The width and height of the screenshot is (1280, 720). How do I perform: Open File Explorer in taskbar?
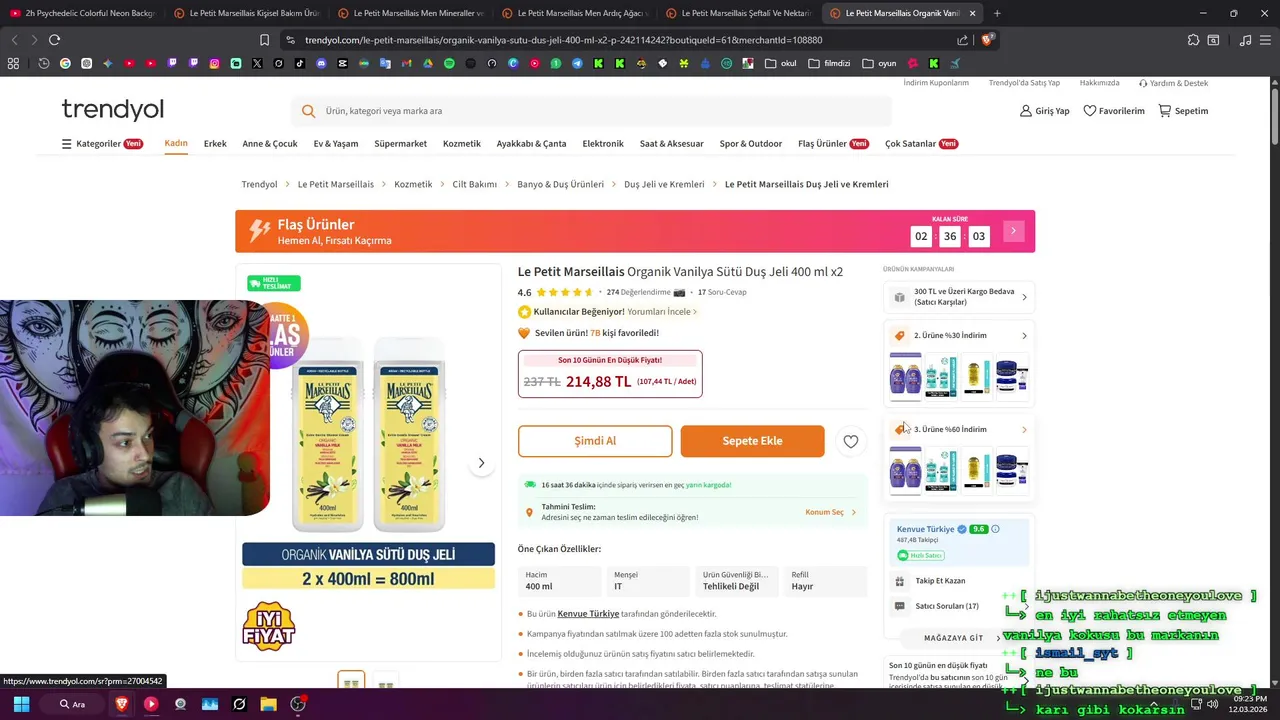268,704
